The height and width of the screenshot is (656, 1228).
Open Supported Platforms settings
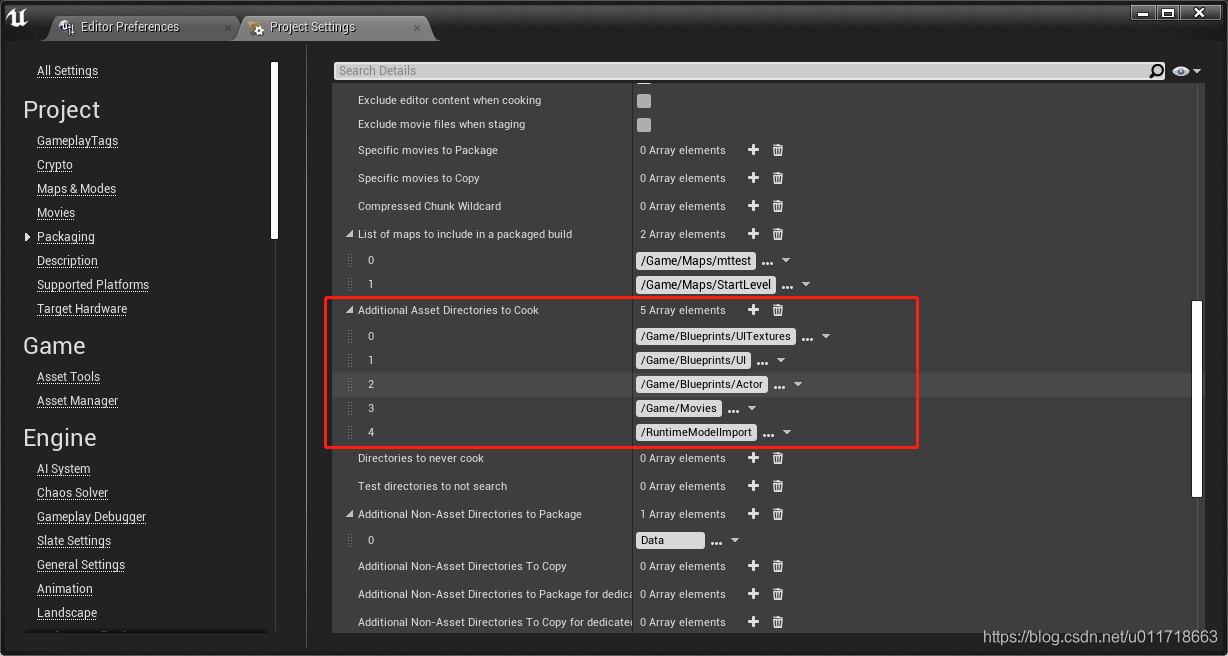point(93,285)
